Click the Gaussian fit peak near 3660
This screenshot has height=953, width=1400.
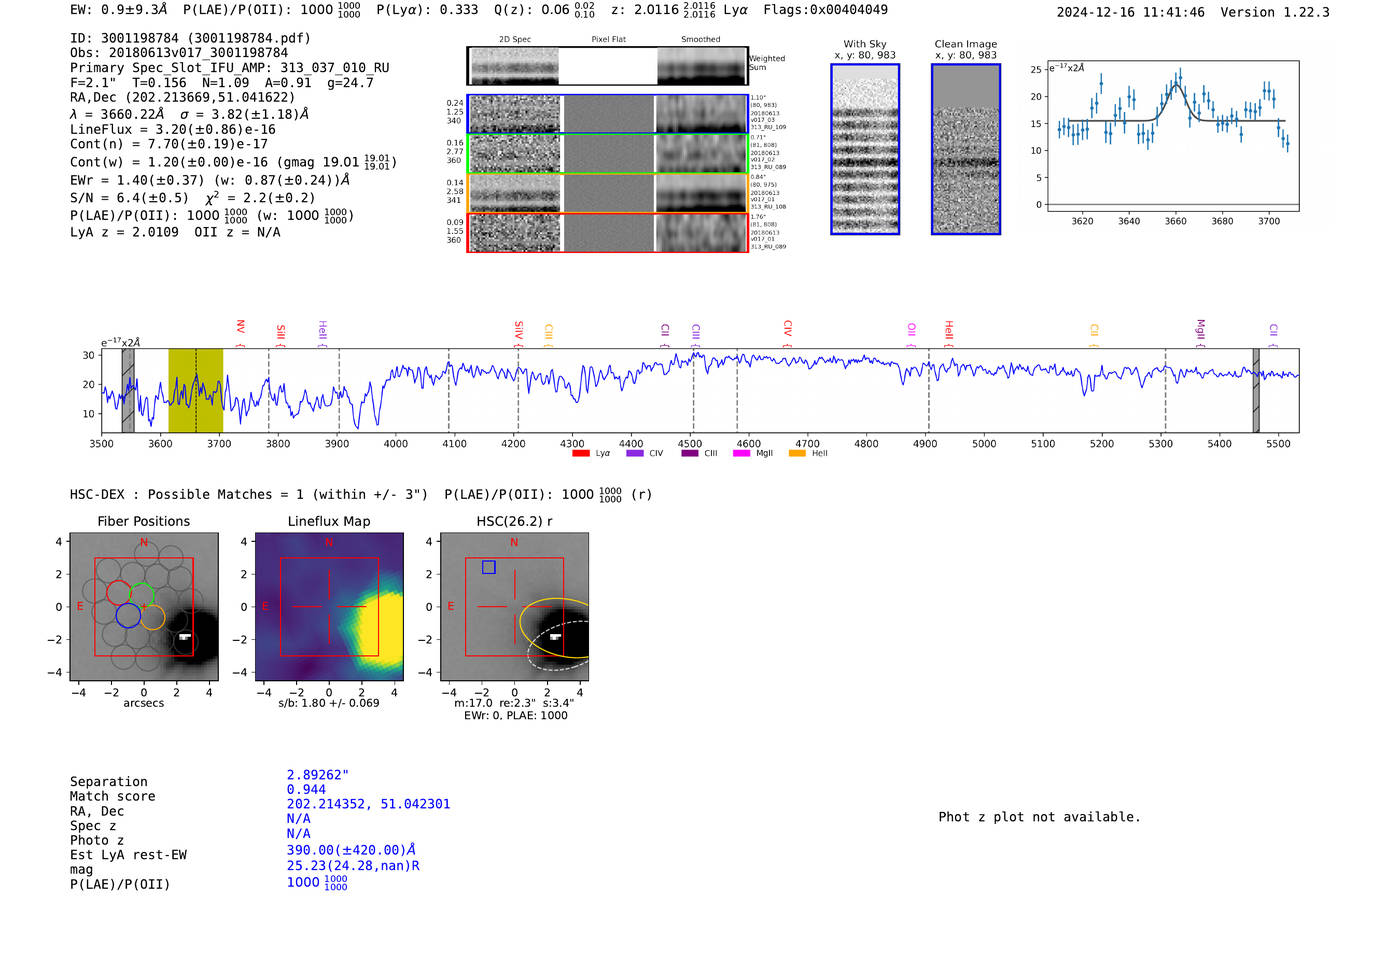1177,87
